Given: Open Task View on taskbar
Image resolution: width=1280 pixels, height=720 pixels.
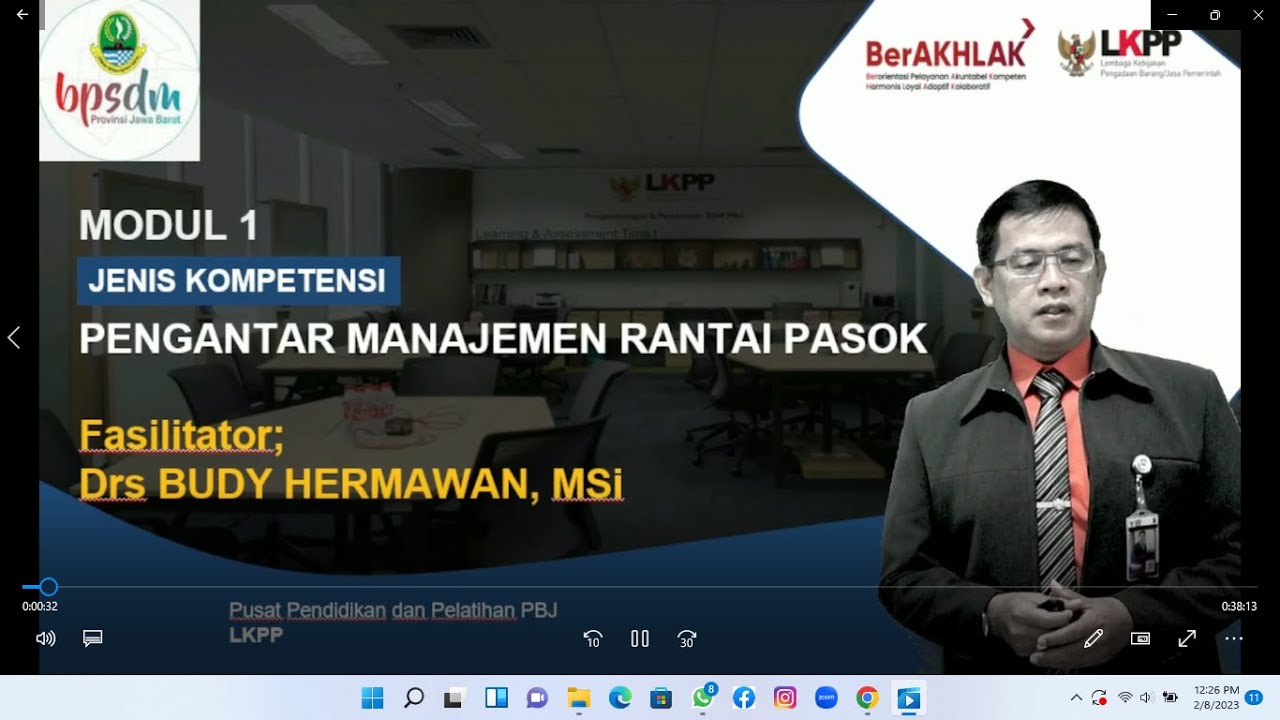Looking at the screenshot, I should (x=455, y=698).
